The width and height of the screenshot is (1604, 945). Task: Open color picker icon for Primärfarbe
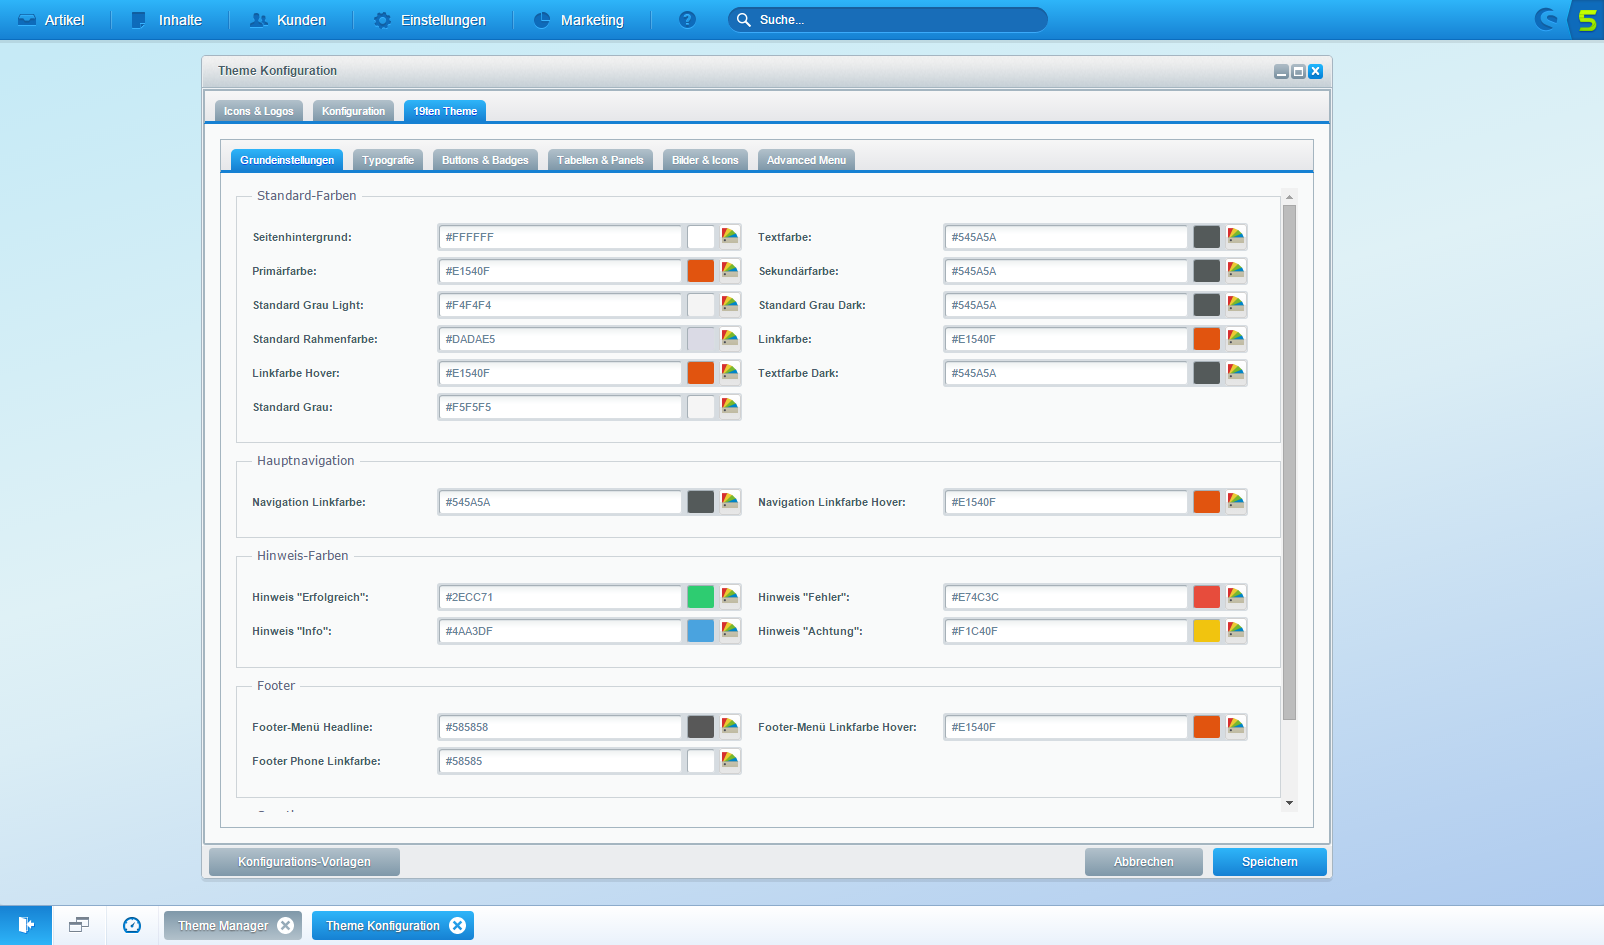tap(730, 271)
